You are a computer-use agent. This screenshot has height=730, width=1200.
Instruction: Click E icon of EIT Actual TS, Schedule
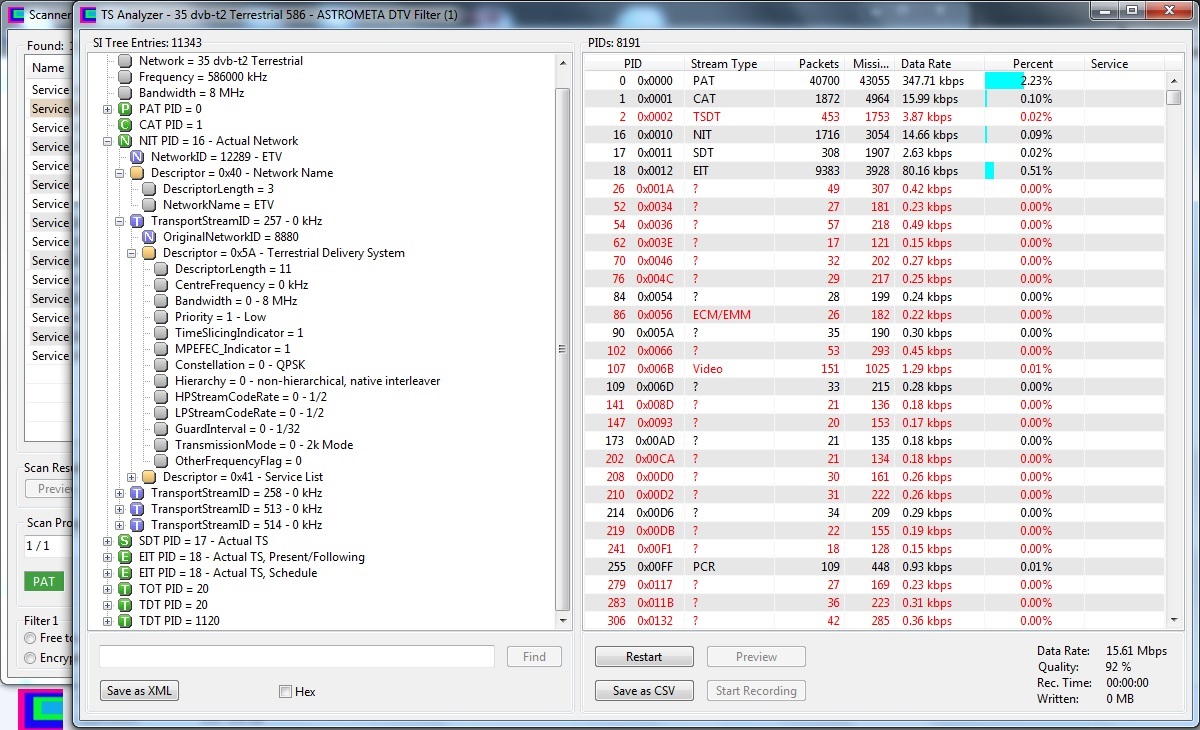click(x=125, y=573)
